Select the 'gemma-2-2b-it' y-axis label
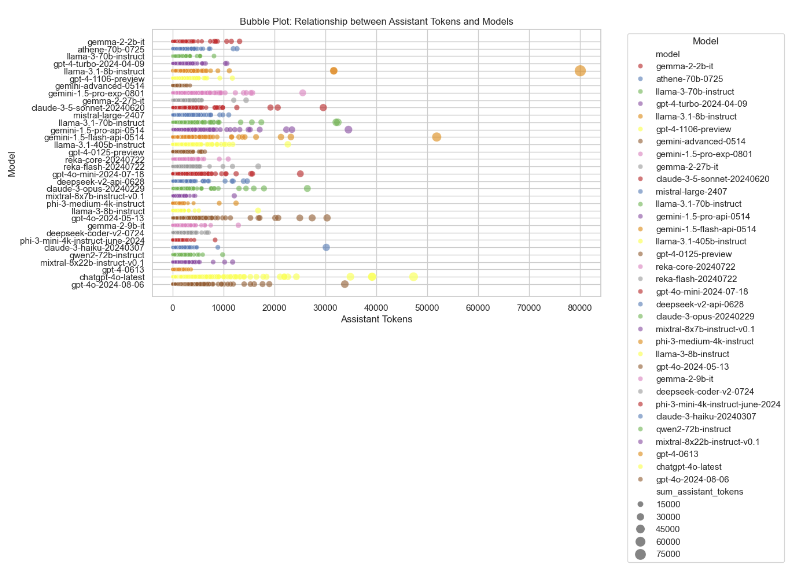 116,42
